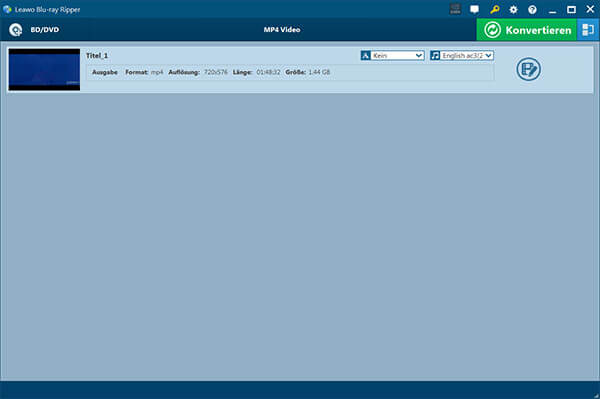Open the yellow key registration icon
Viewport: 600px width, 399px height.
coord(494,9)
